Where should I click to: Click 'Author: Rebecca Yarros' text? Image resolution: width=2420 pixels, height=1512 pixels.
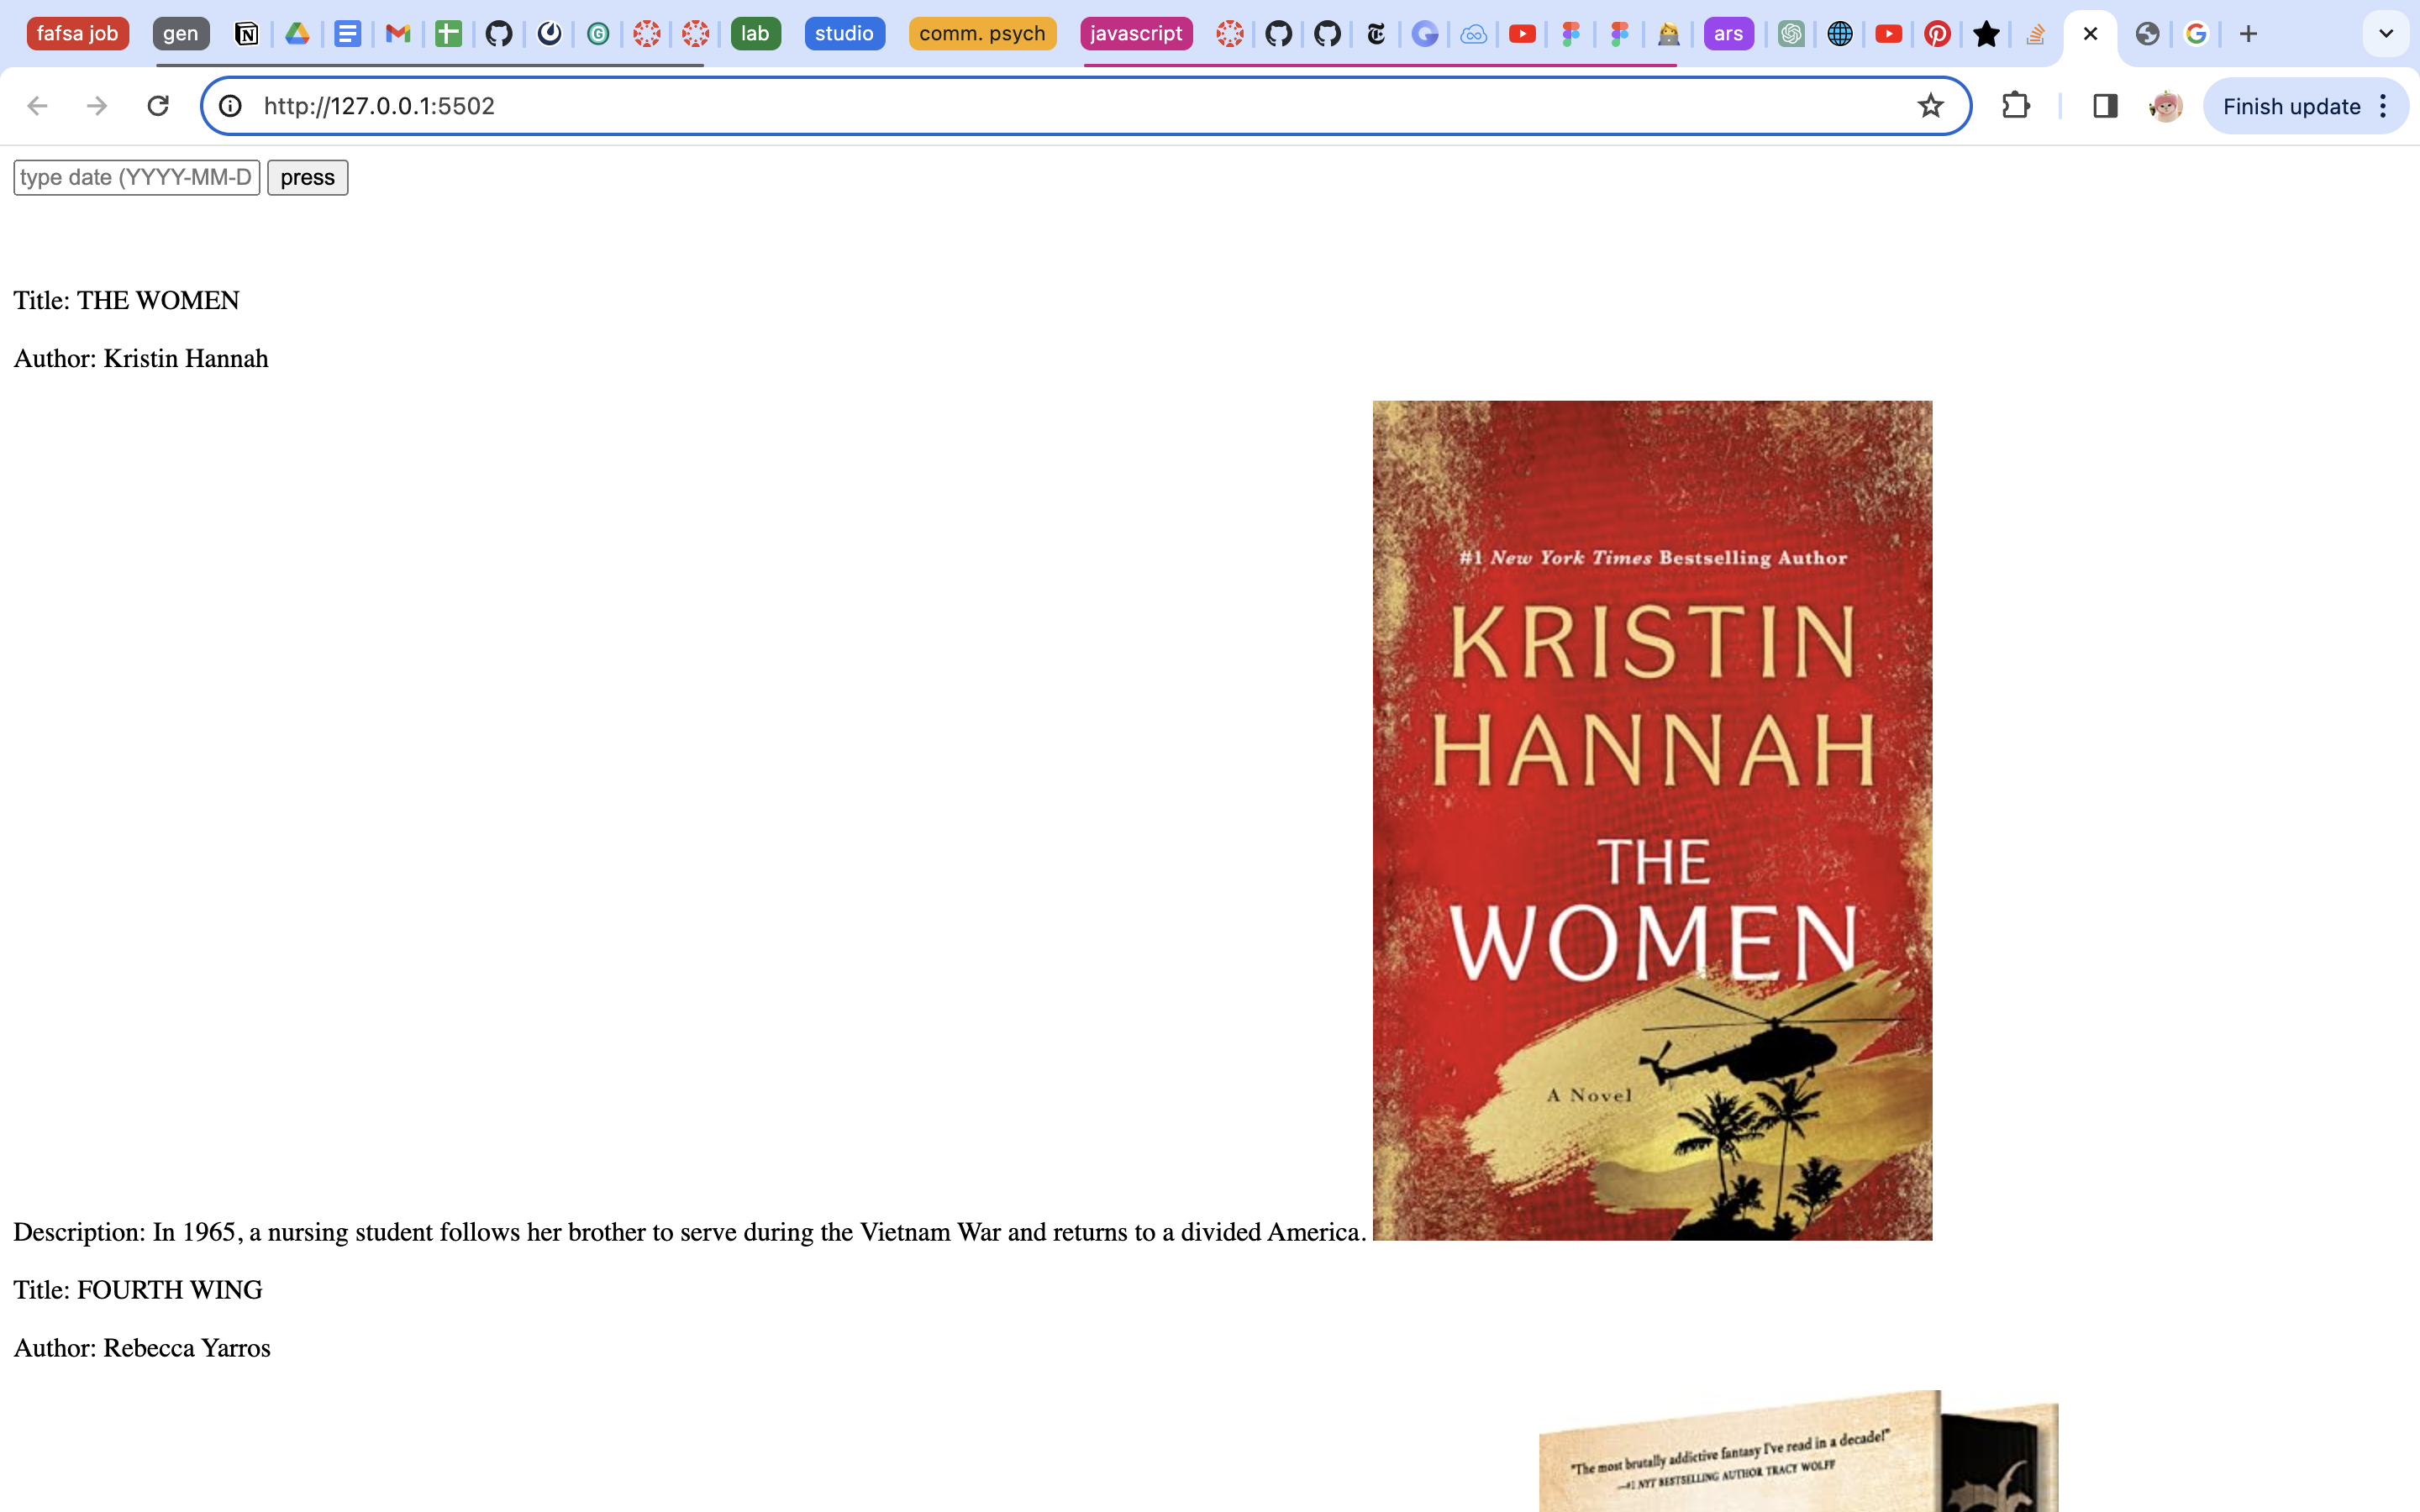[x=142, y=1348]
